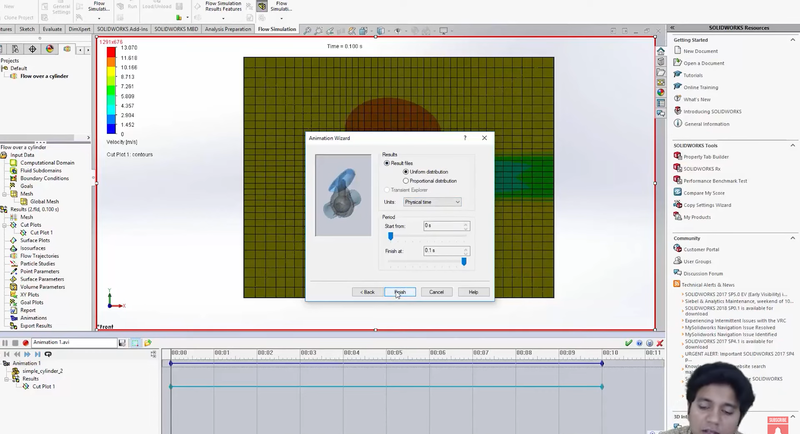Click the animation region selection icon

(135, 343)
